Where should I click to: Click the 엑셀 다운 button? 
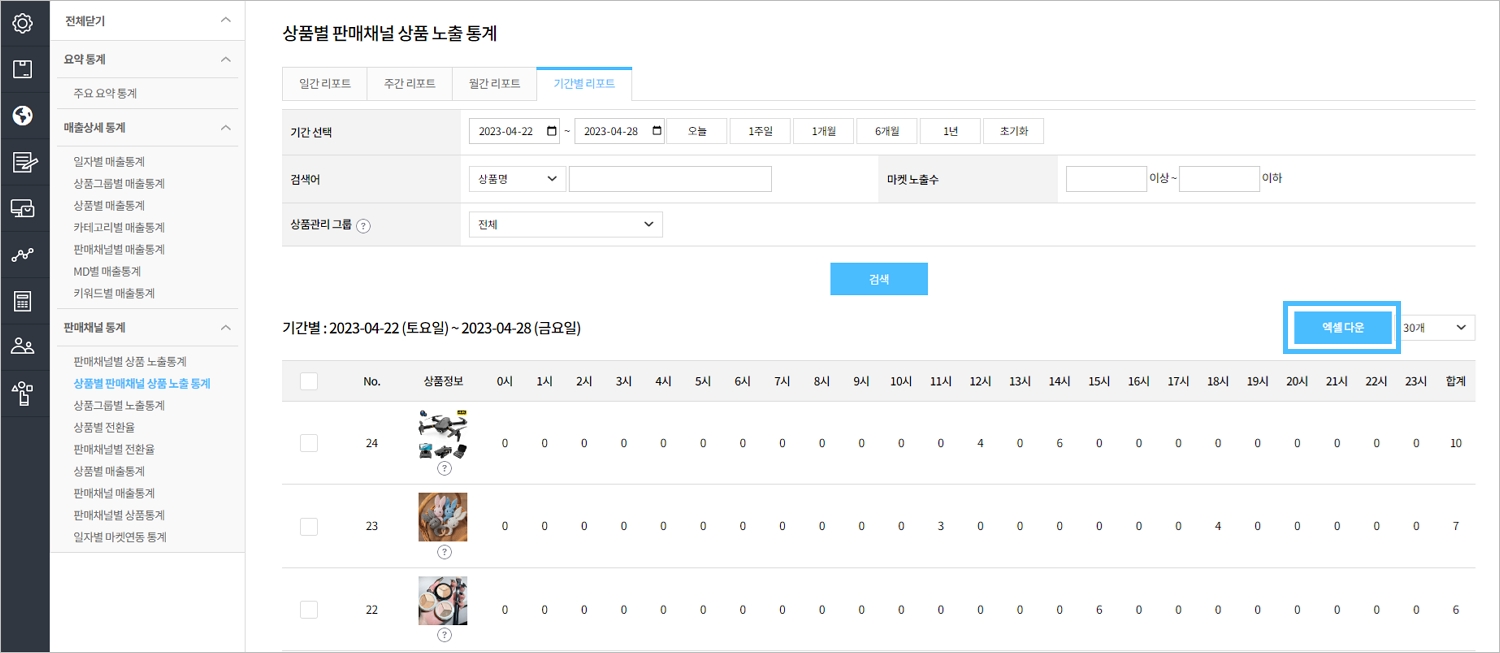coord(1342,328)
